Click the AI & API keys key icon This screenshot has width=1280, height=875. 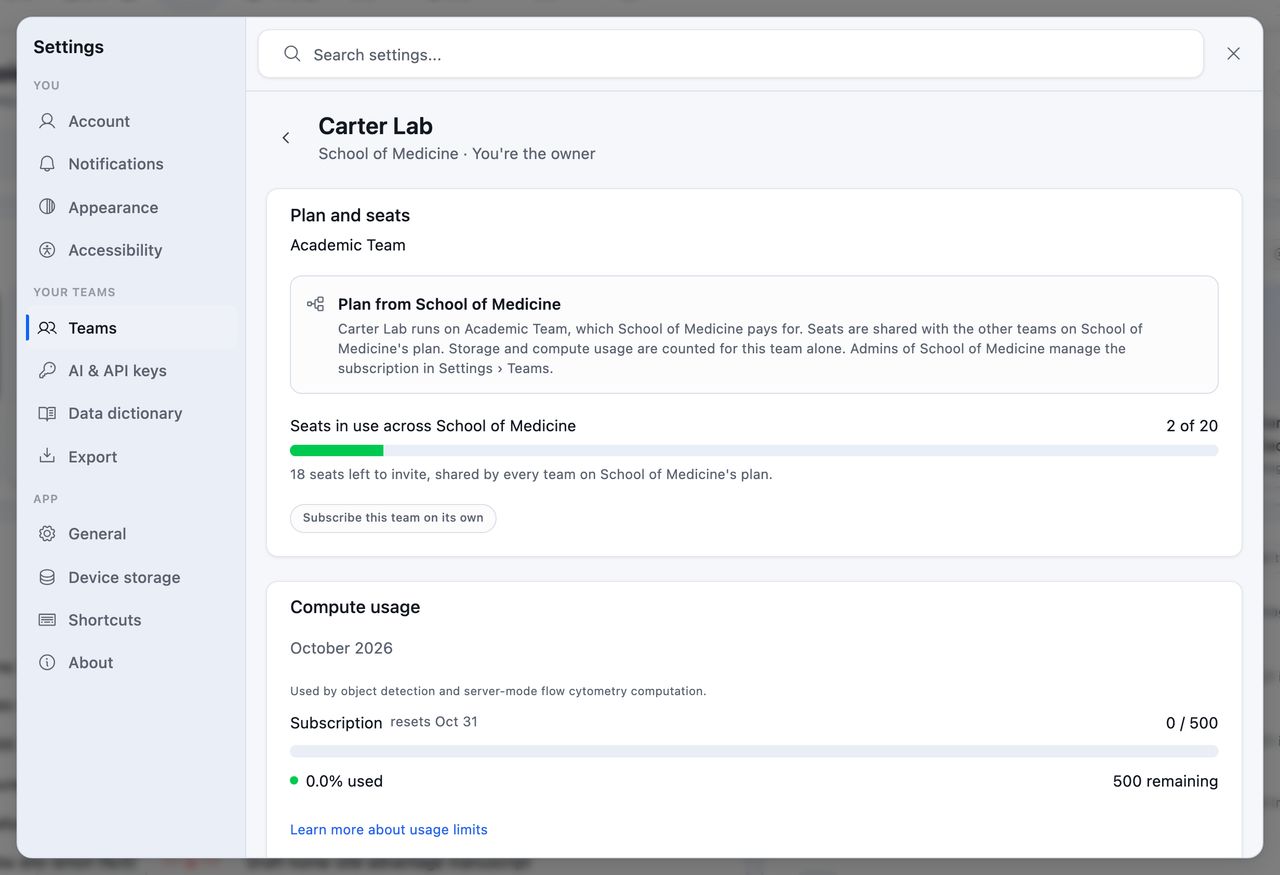(47, 370)
